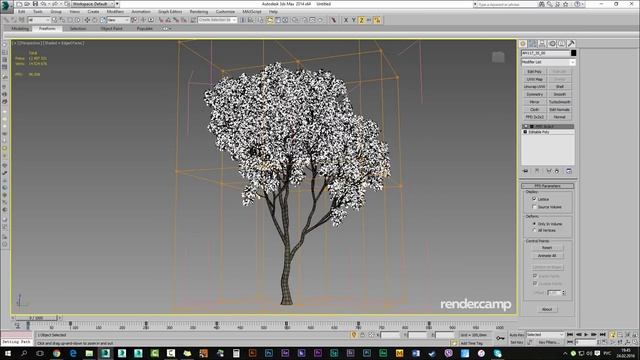Open the Modify command panel tab

coord(533,44)
